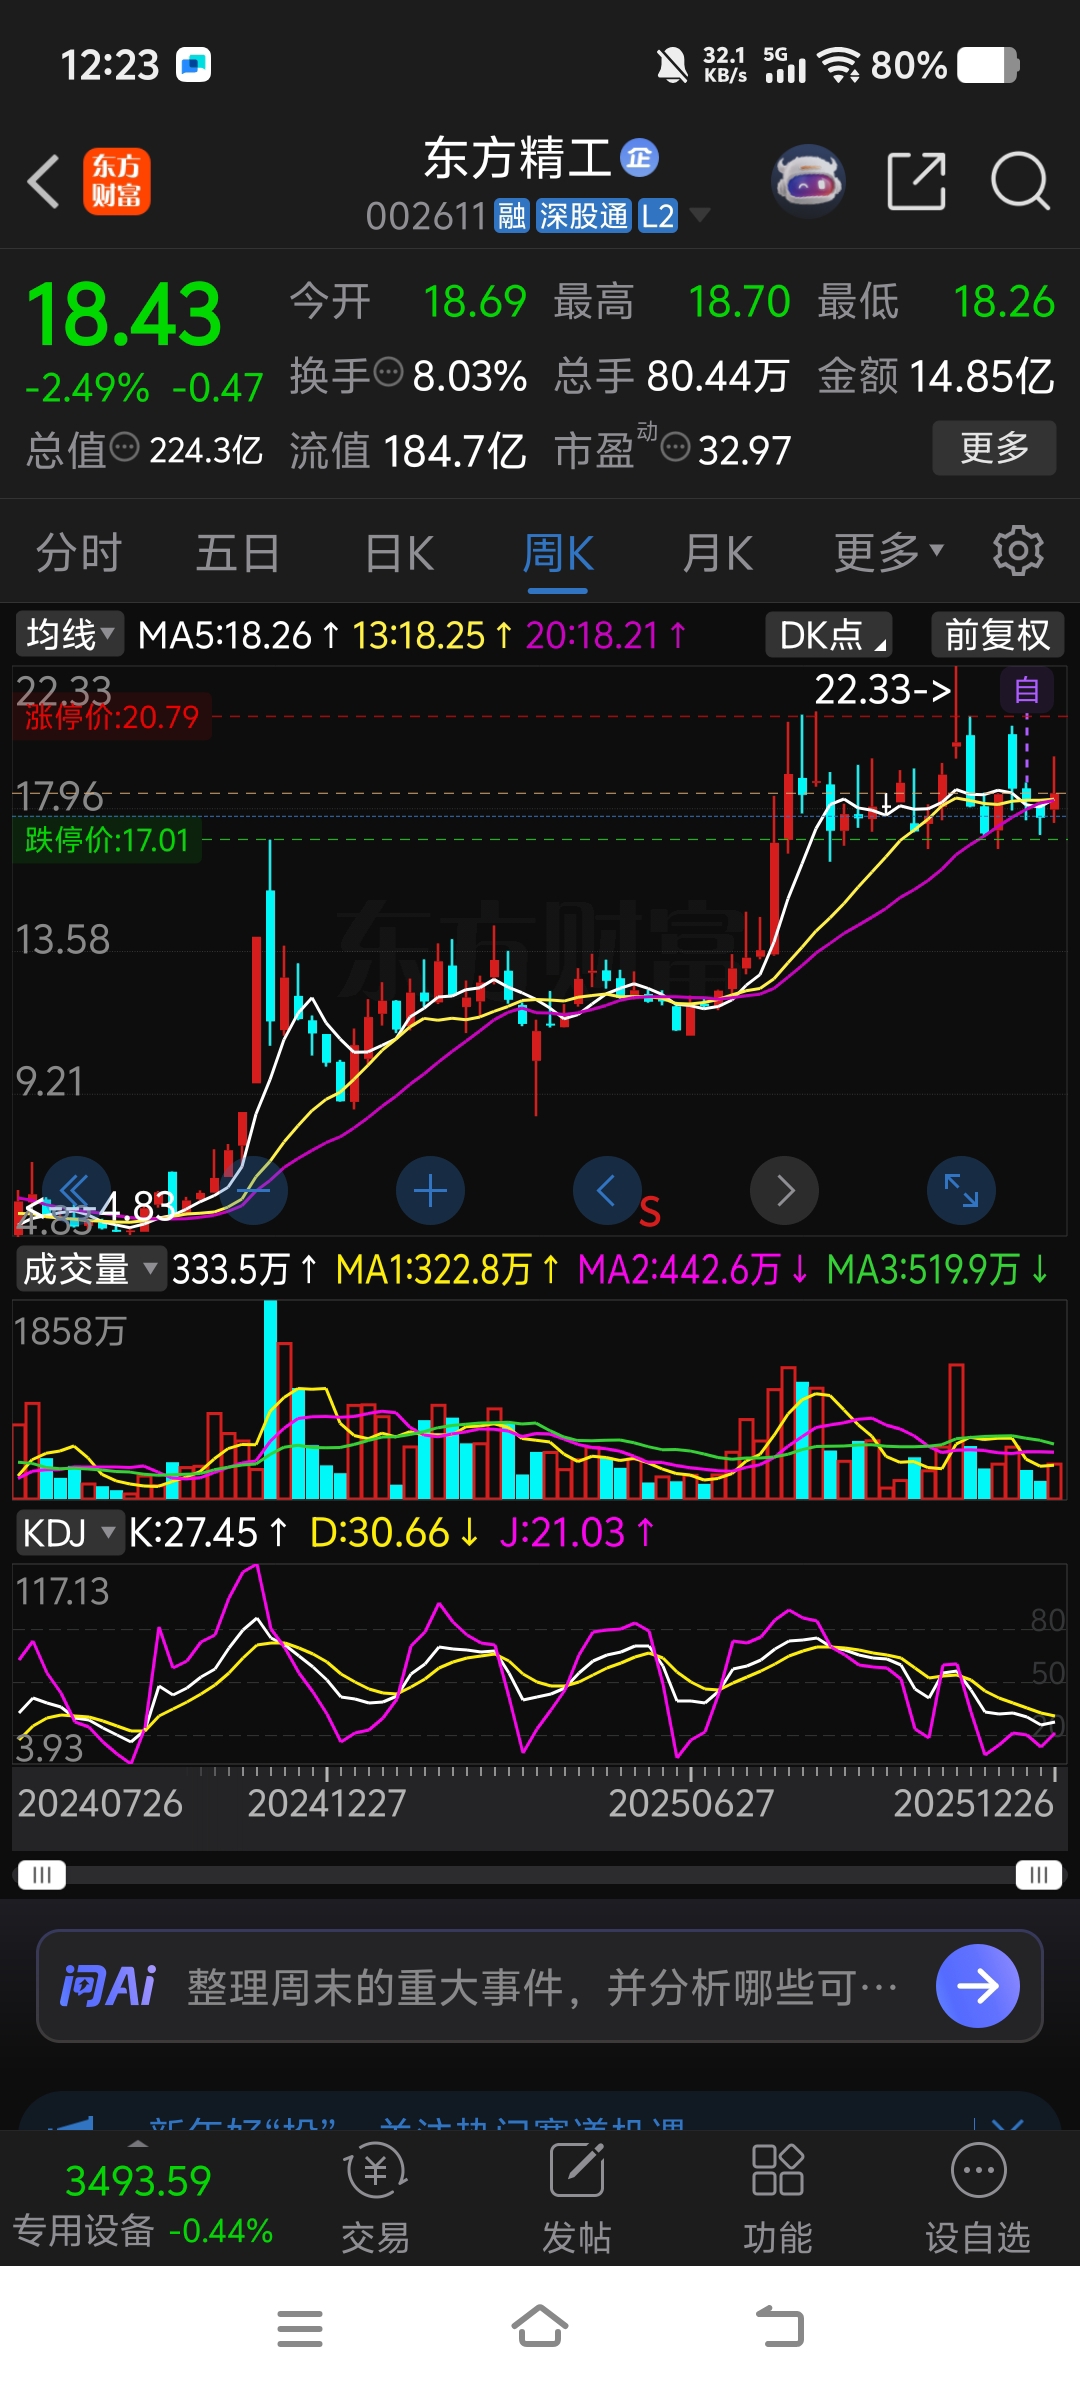
Task: Tap the L2 level tag
Action: tap(658, 215)
